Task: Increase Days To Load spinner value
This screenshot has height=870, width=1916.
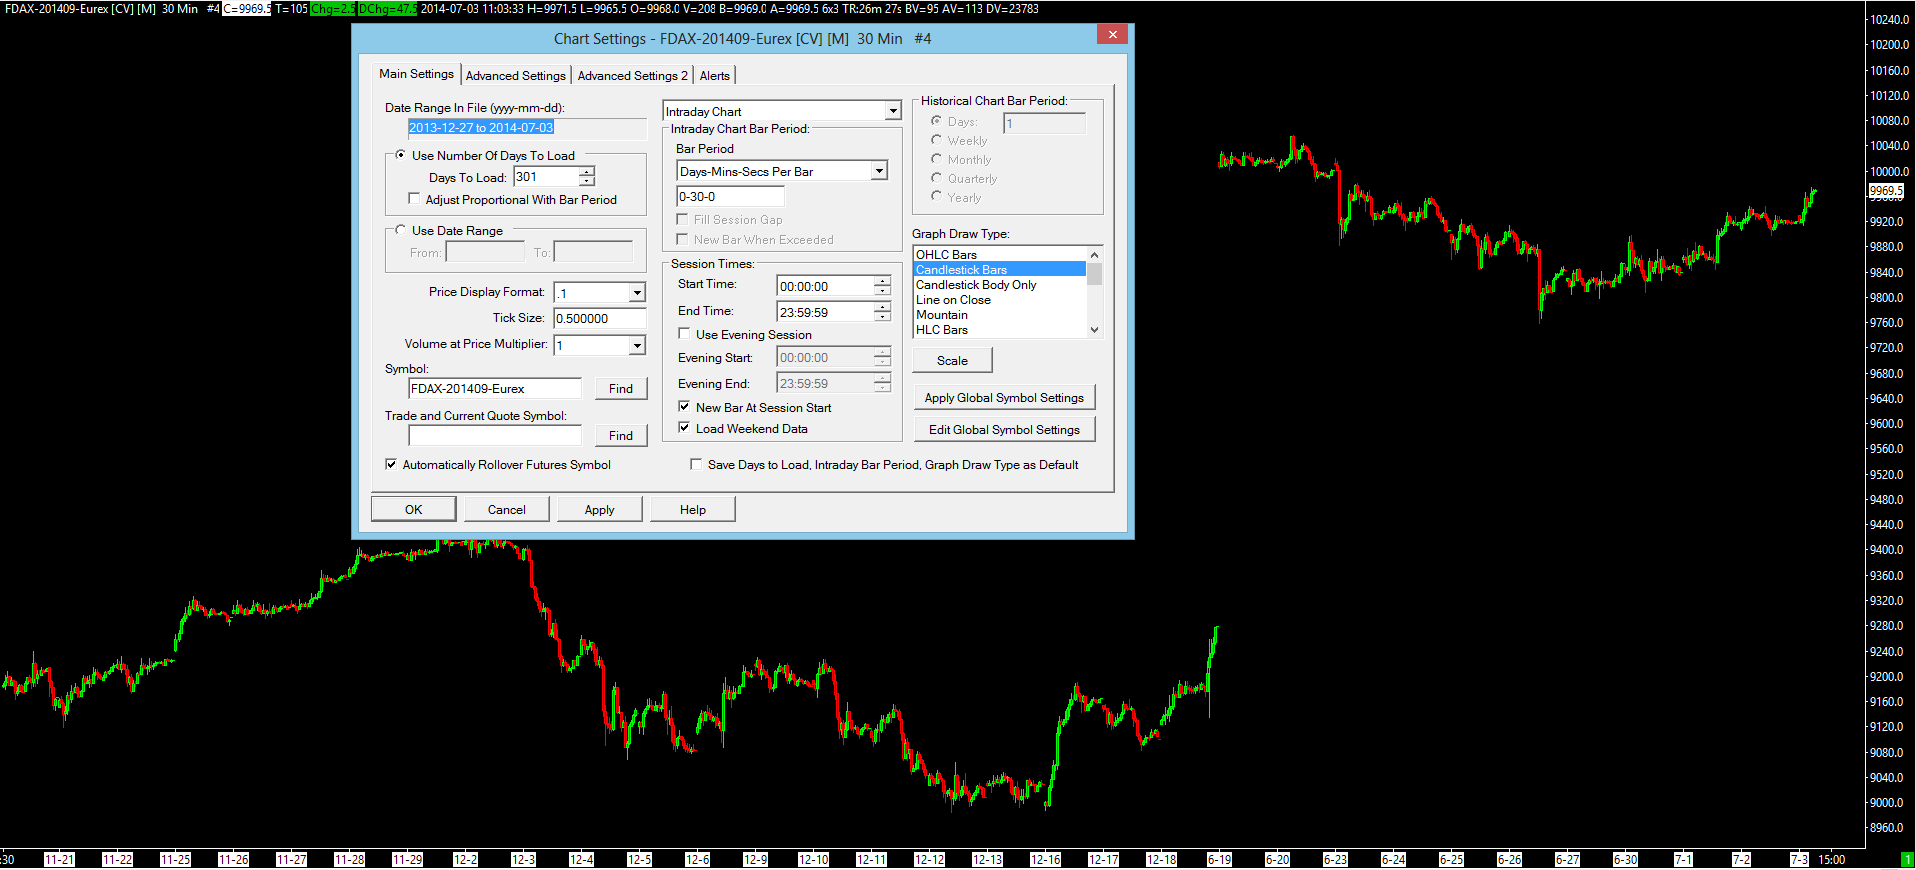Action: click(587, 172)
